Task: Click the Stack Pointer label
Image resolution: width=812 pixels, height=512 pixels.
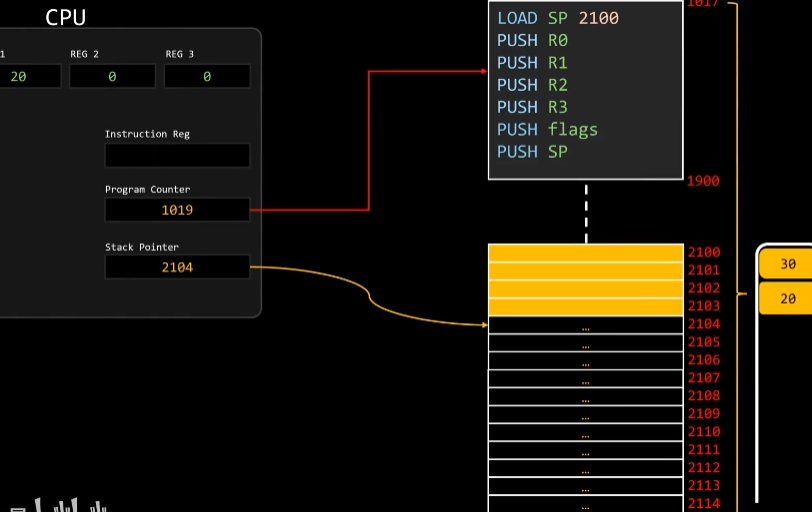Action: pyautogui.click(x=142, y=247)
